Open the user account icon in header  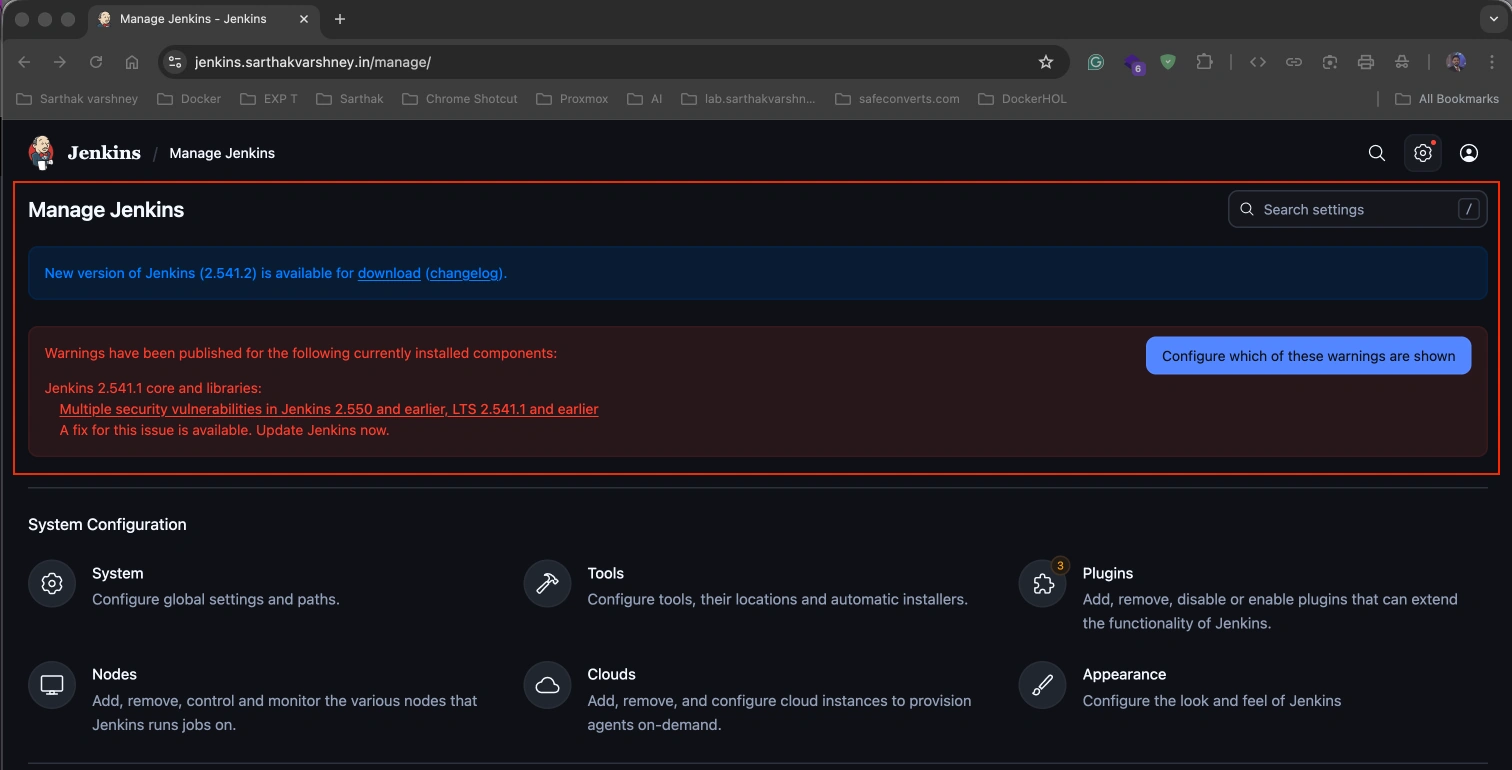click(x=1469, y=153)
